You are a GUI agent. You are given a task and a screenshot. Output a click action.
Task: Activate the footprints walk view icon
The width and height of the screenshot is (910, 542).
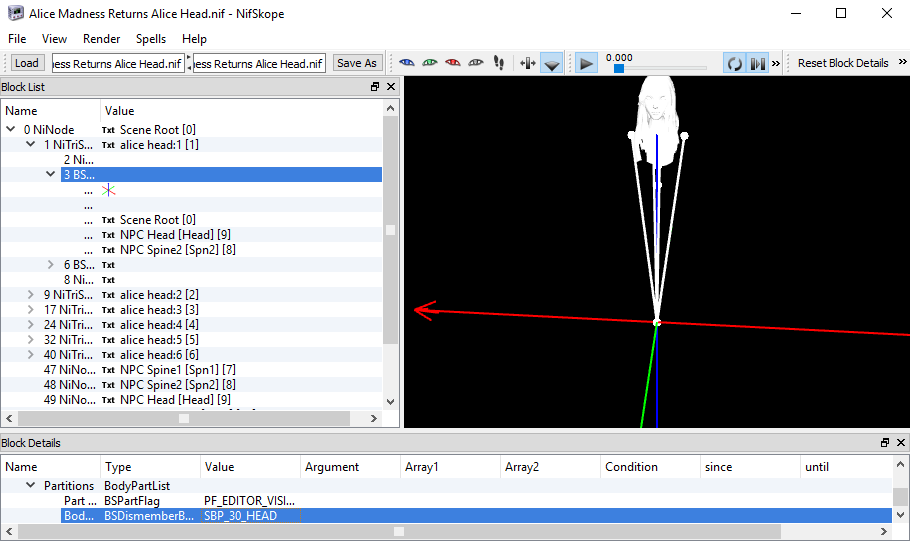tap(499, 63)
